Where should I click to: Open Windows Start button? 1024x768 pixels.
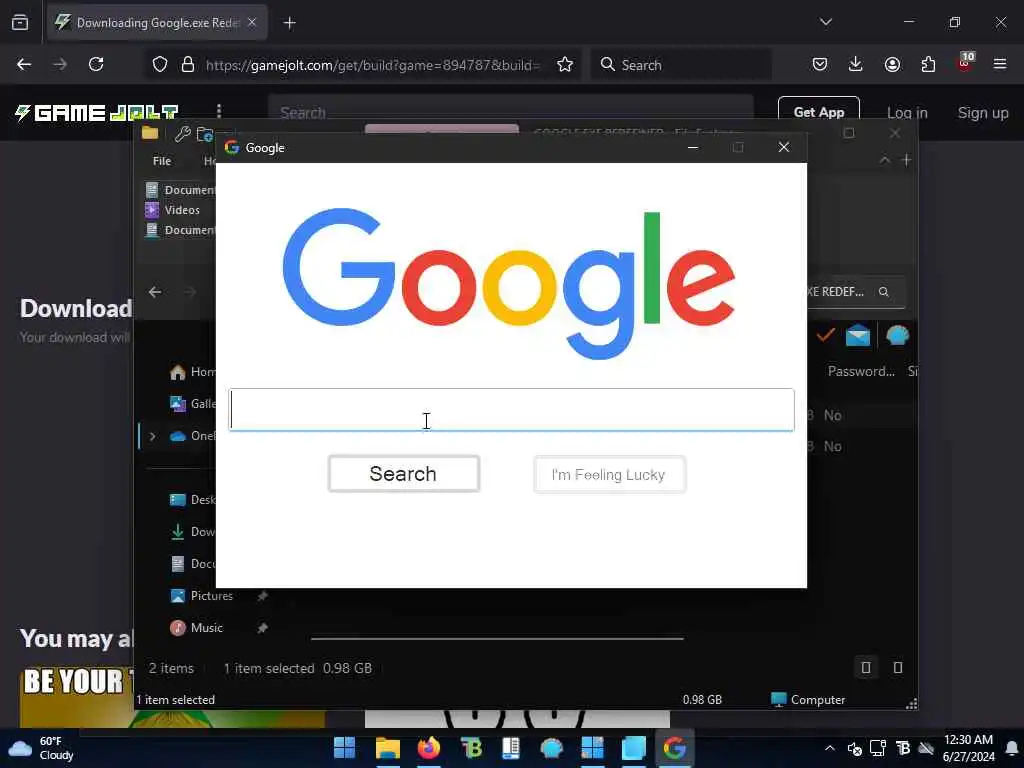[344, 748]
